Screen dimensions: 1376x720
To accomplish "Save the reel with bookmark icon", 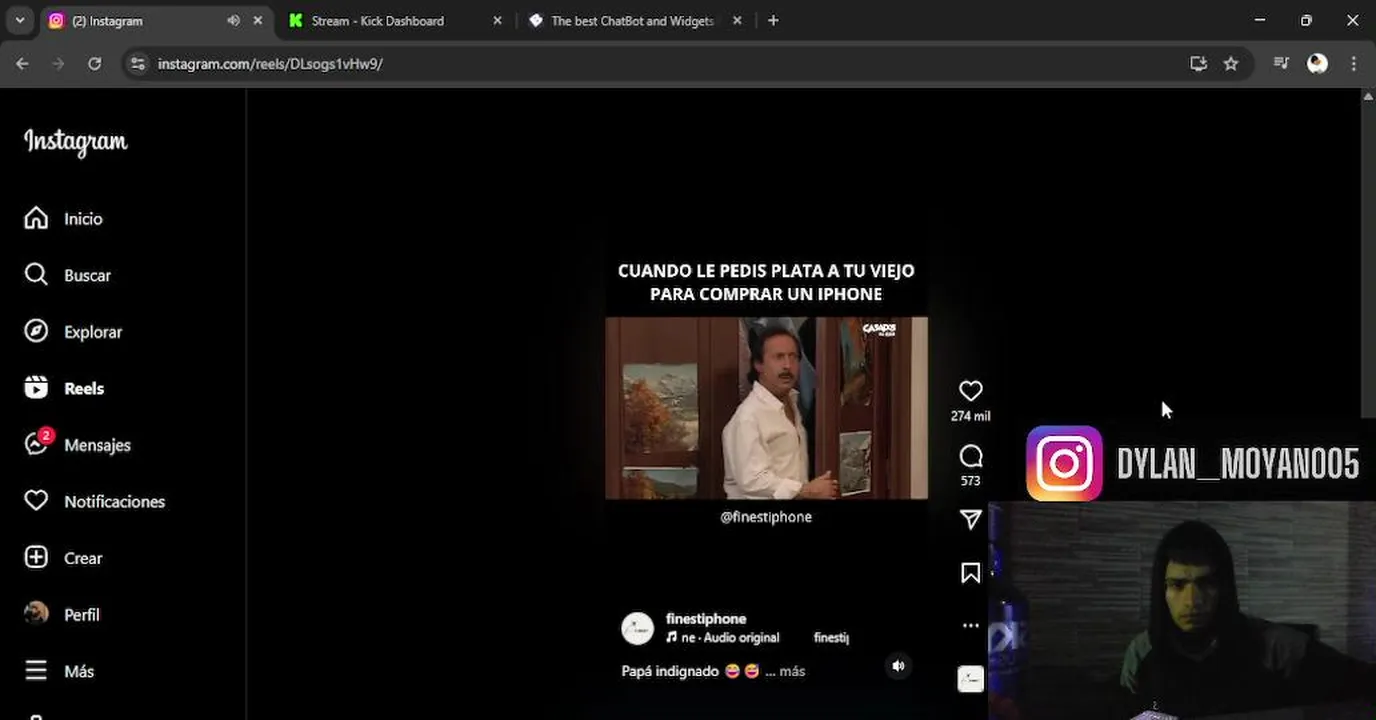I will [970, 573].
